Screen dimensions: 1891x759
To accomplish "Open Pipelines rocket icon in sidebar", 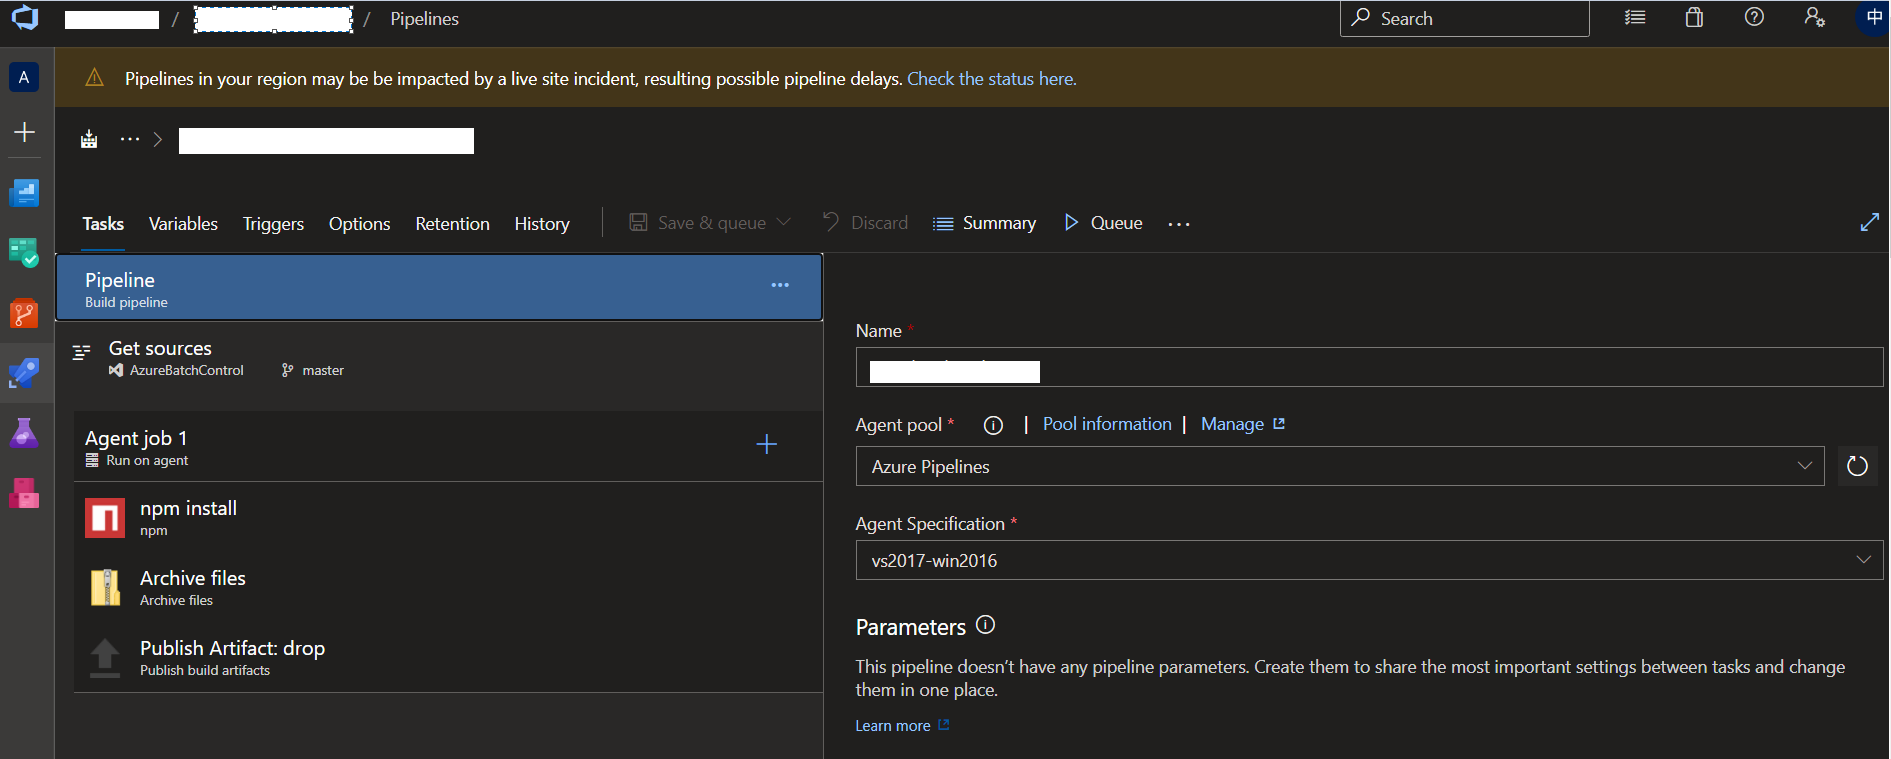I will (x=24, y=374).
